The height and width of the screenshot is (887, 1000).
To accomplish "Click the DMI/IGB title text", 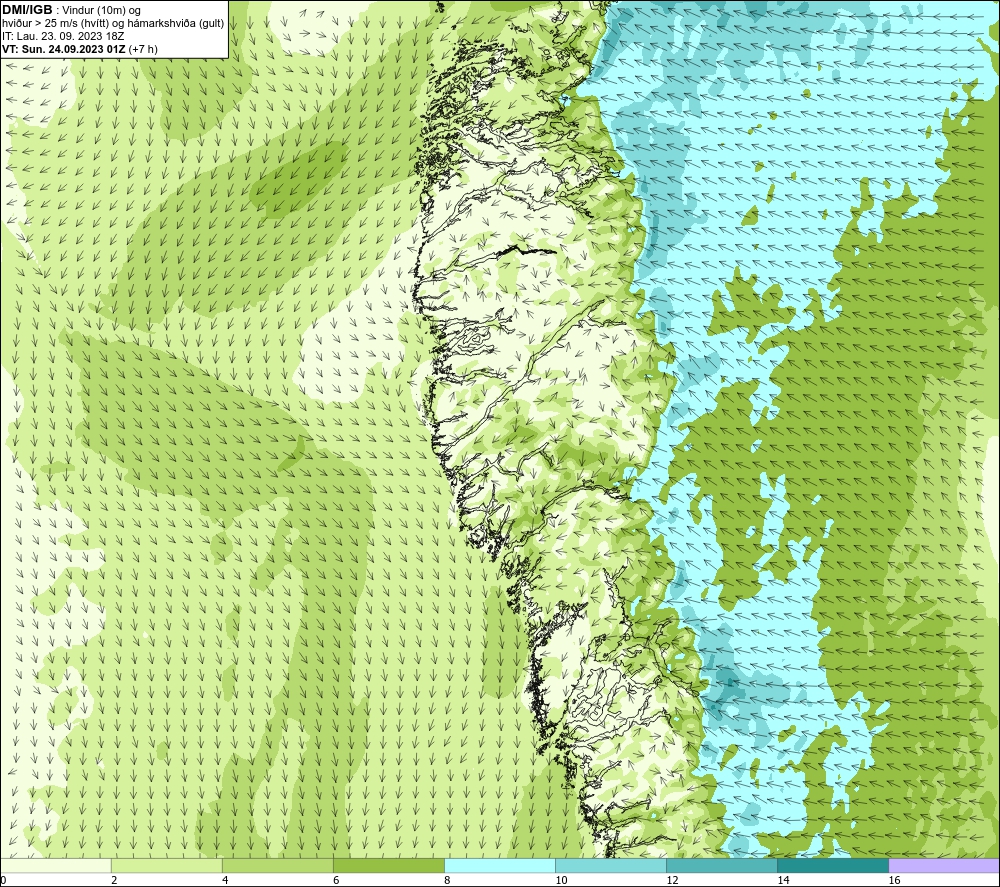I will pos(27,10).
